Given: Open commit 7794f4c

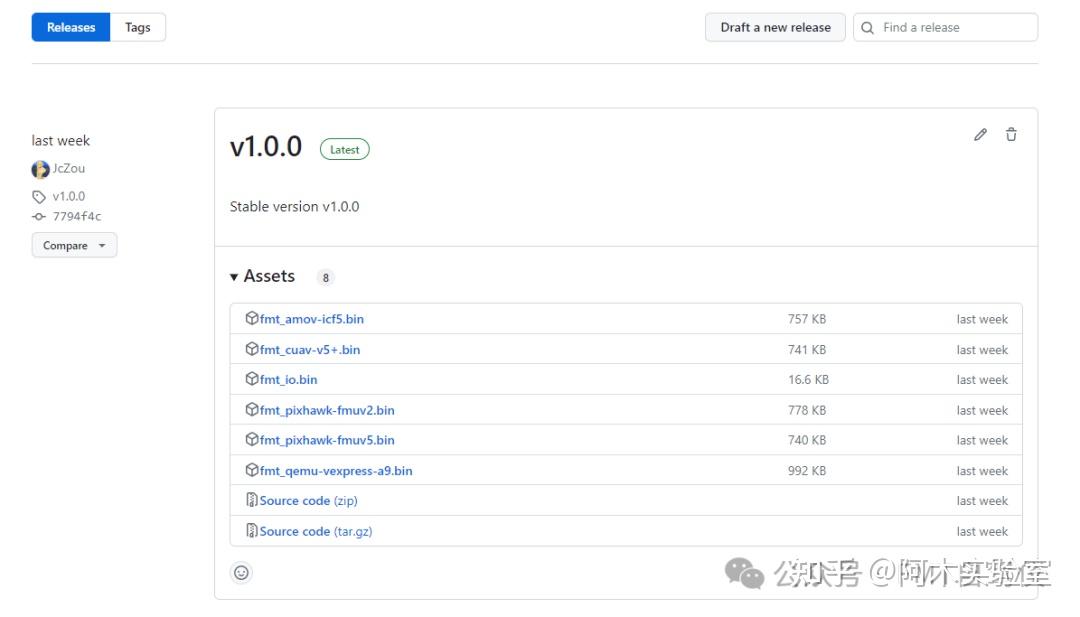Looking at the screenshot, I should 77,216.
